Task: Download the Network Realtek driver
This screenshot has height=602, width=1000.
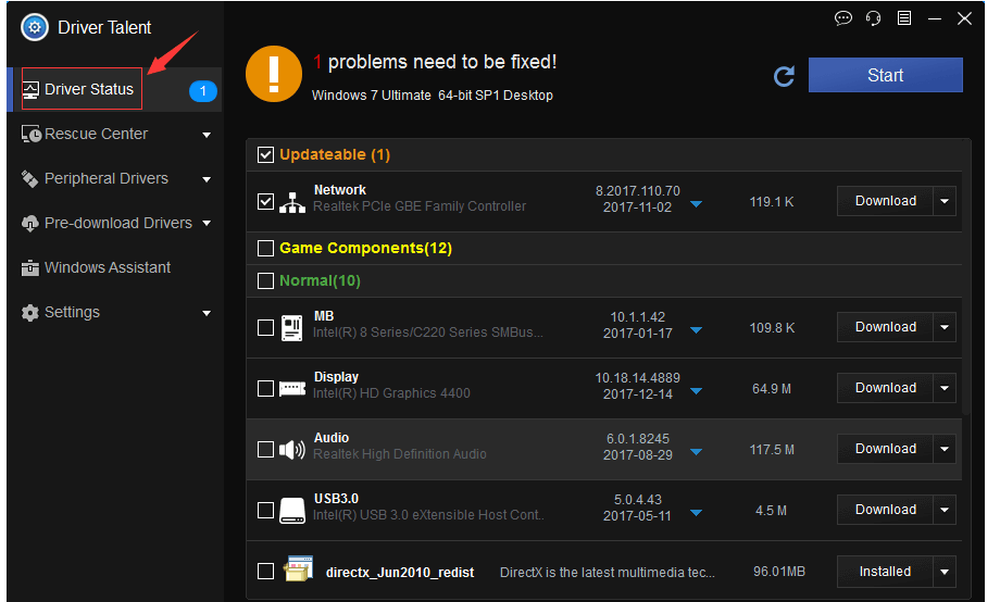Action: click(x=885, y=202)
